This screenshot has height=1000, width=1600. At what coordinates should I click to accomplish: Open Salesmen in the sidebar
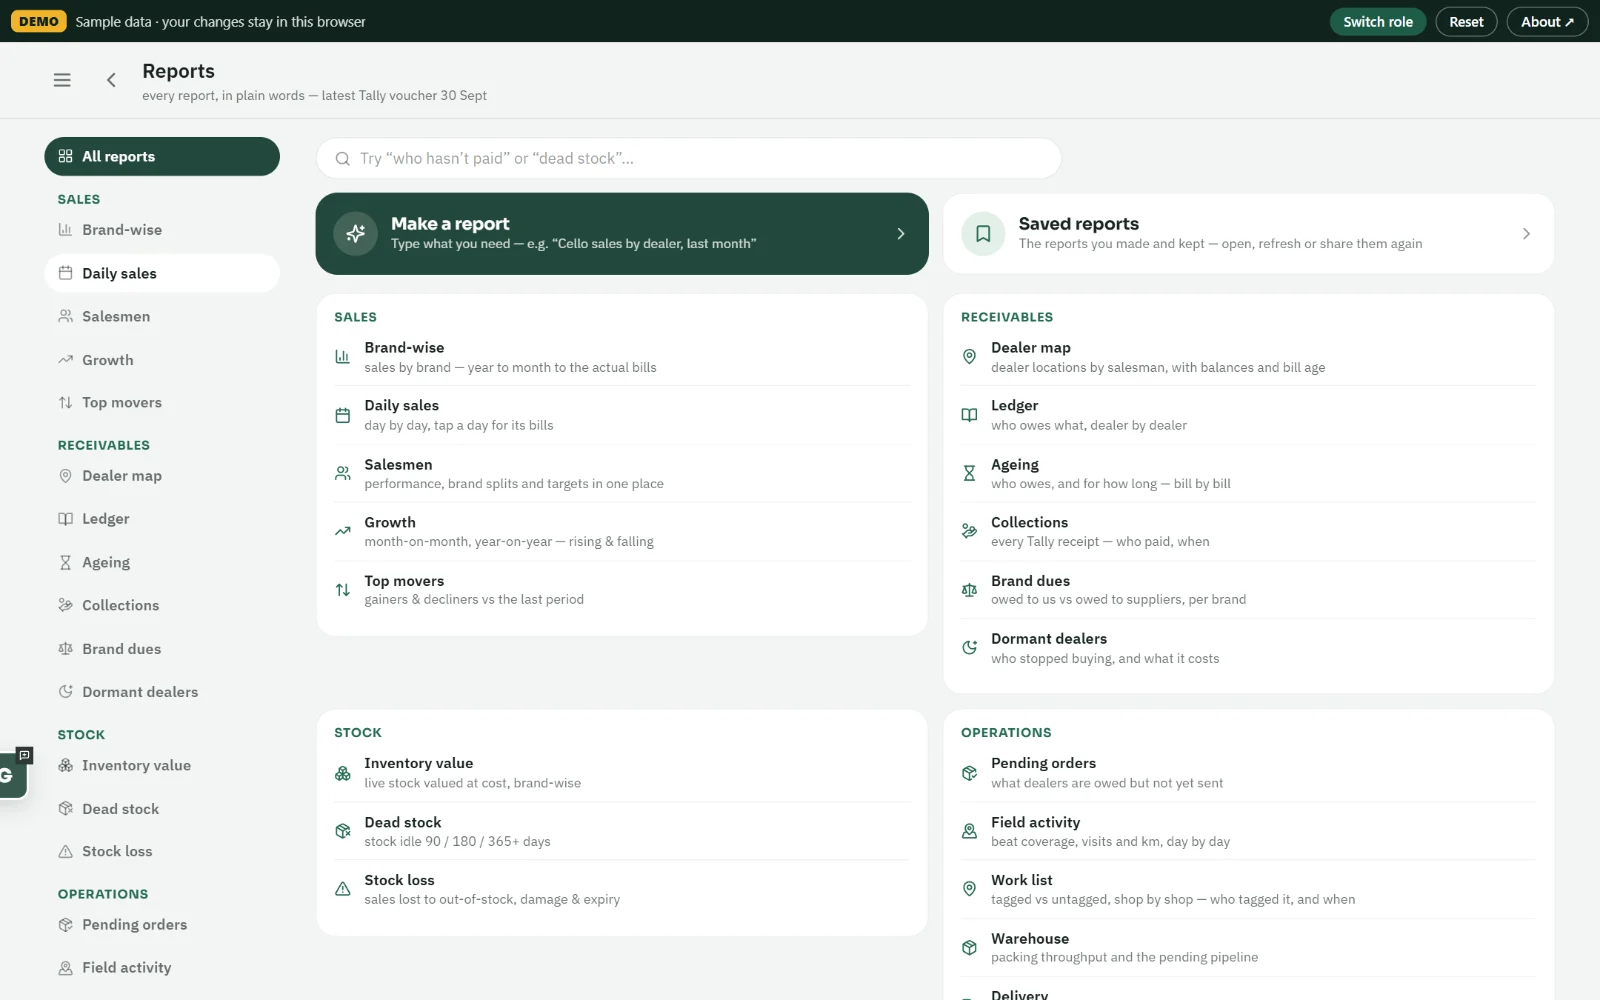(x=162, y=316)
